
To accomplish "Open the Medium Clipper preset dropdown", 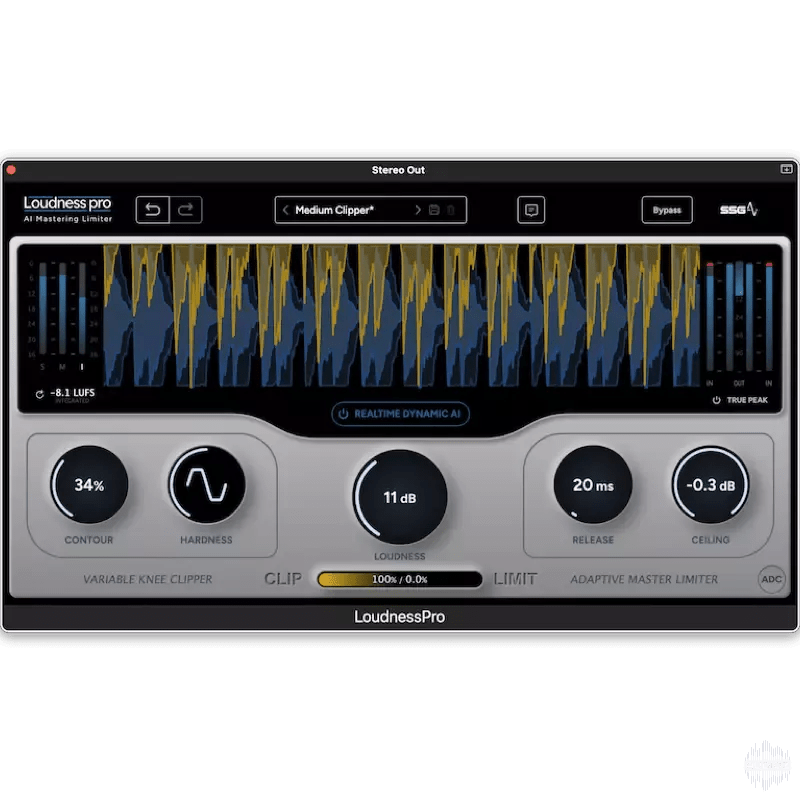I will [x=370, y=210].
